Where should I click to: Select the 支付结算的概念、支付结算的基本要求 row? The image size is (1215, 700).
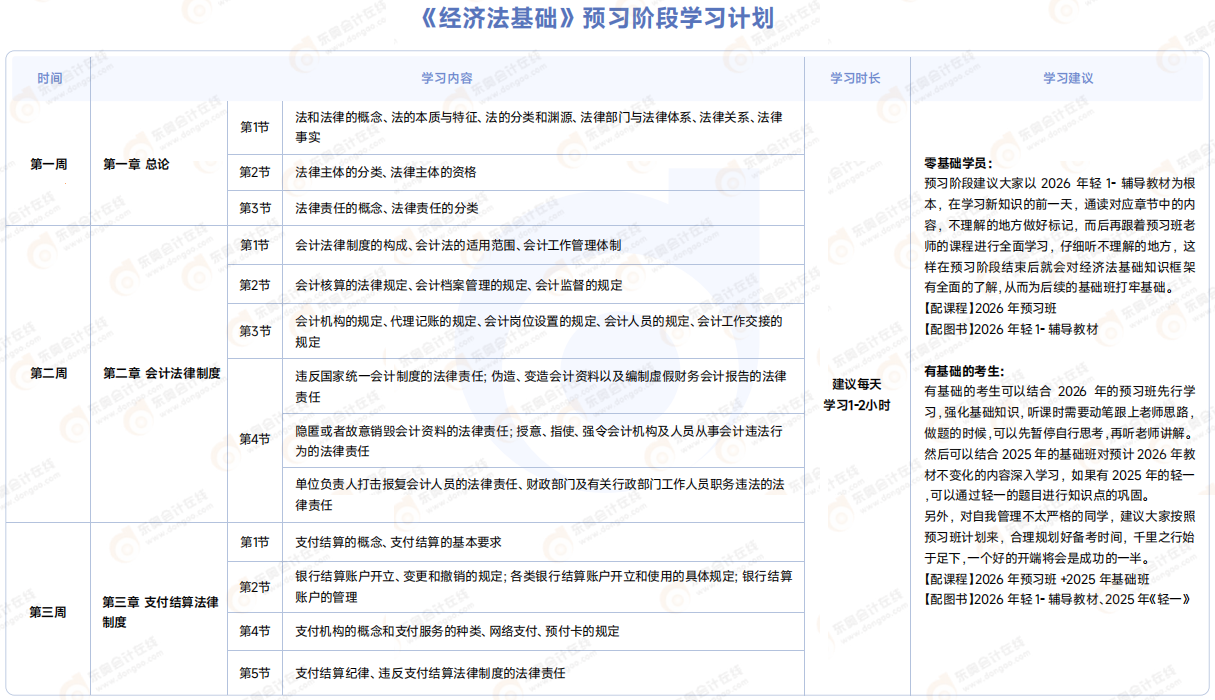pos(398,542)
